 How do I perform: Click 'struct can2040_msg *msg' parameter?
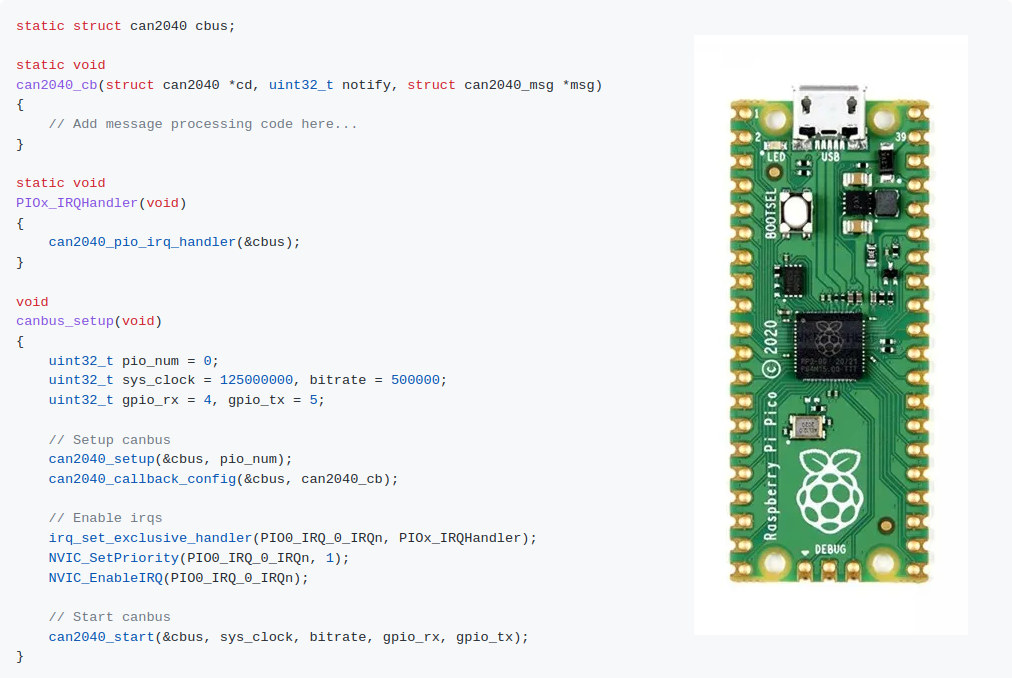(x=501, y=85)
